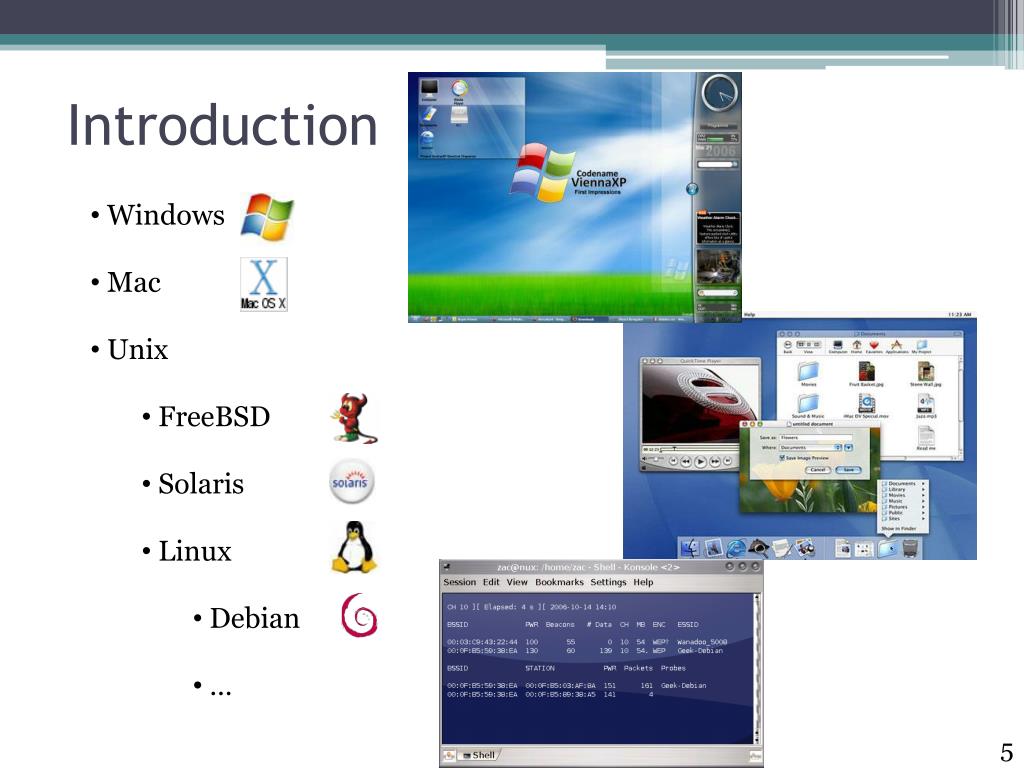Click the Finder view mode switcher
The width and height of the screenshot is (1024, 768).
click(x=808, y=344)
